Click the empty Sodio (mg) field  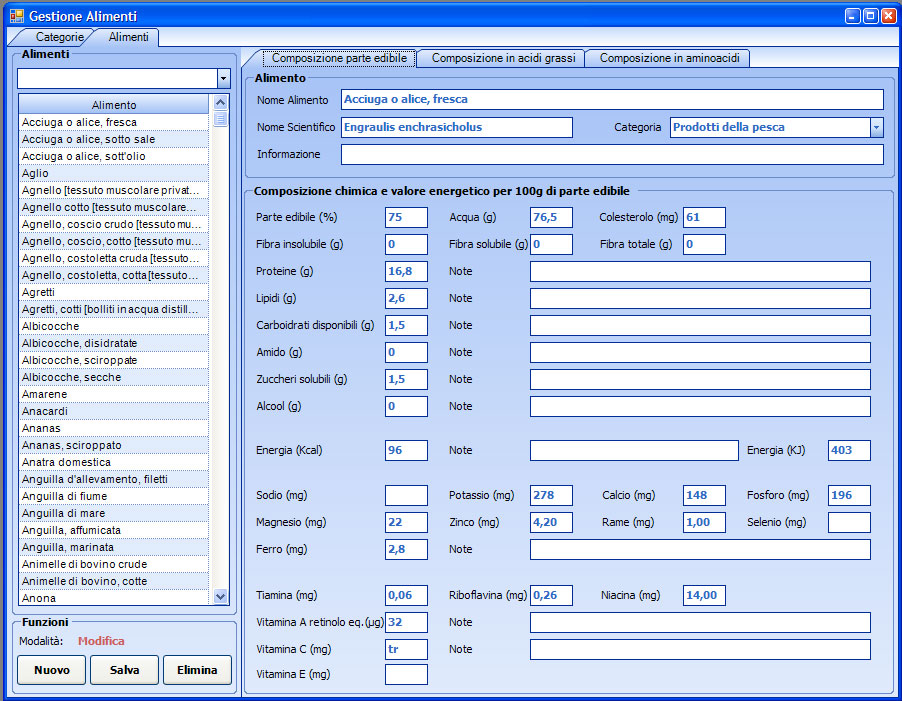[406, 495]
